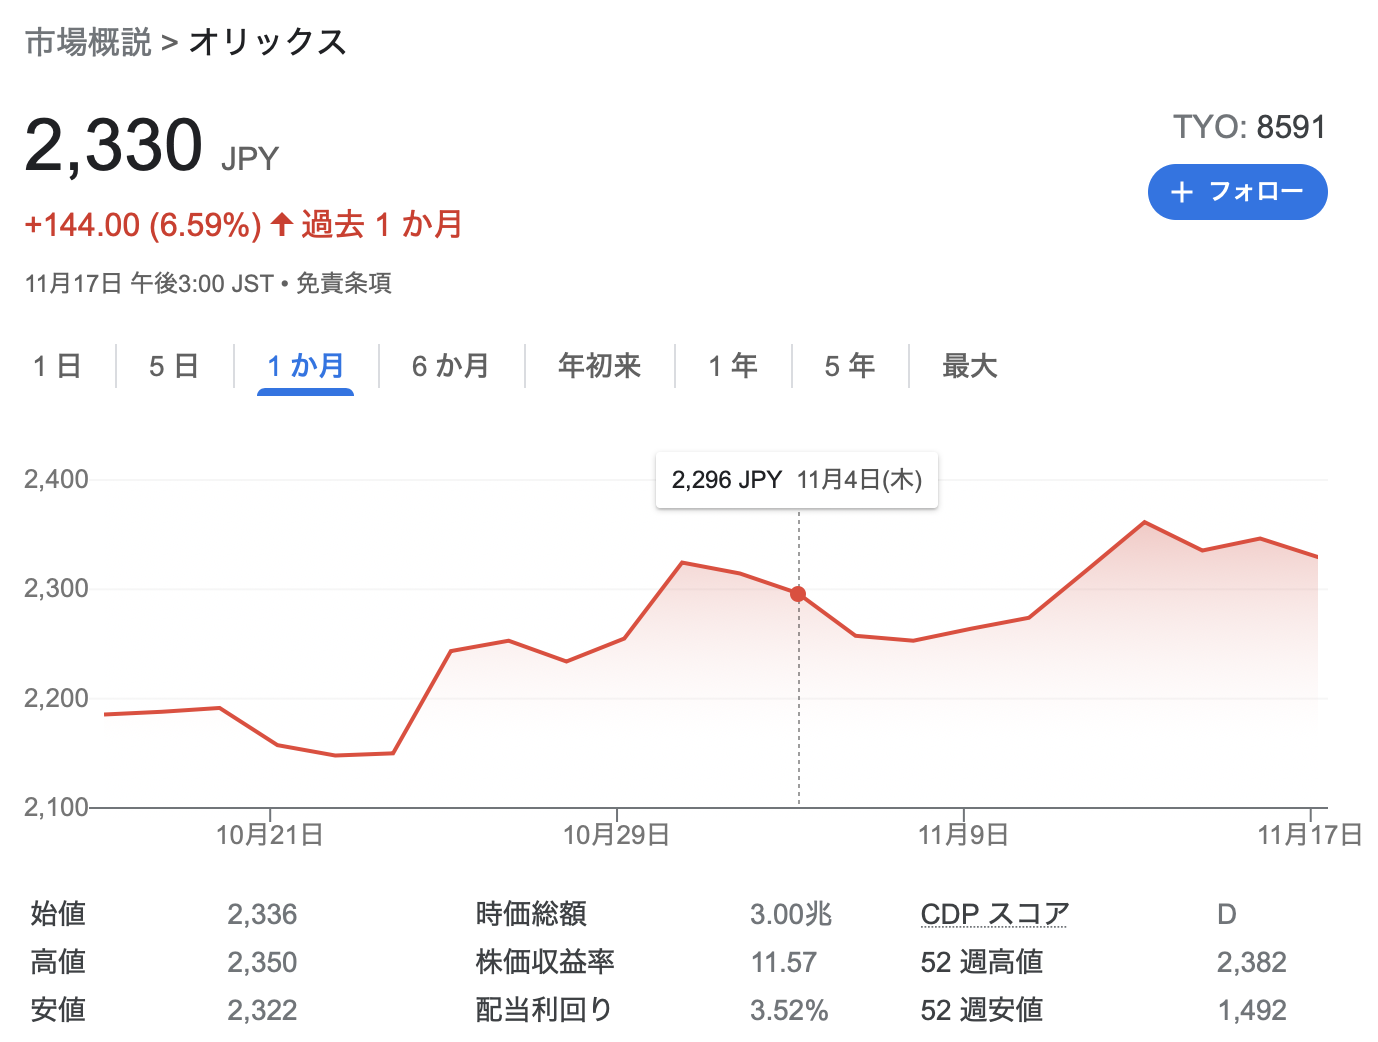
Task: Click the 11月17日 axis label
Action: tap(1309, 835)
